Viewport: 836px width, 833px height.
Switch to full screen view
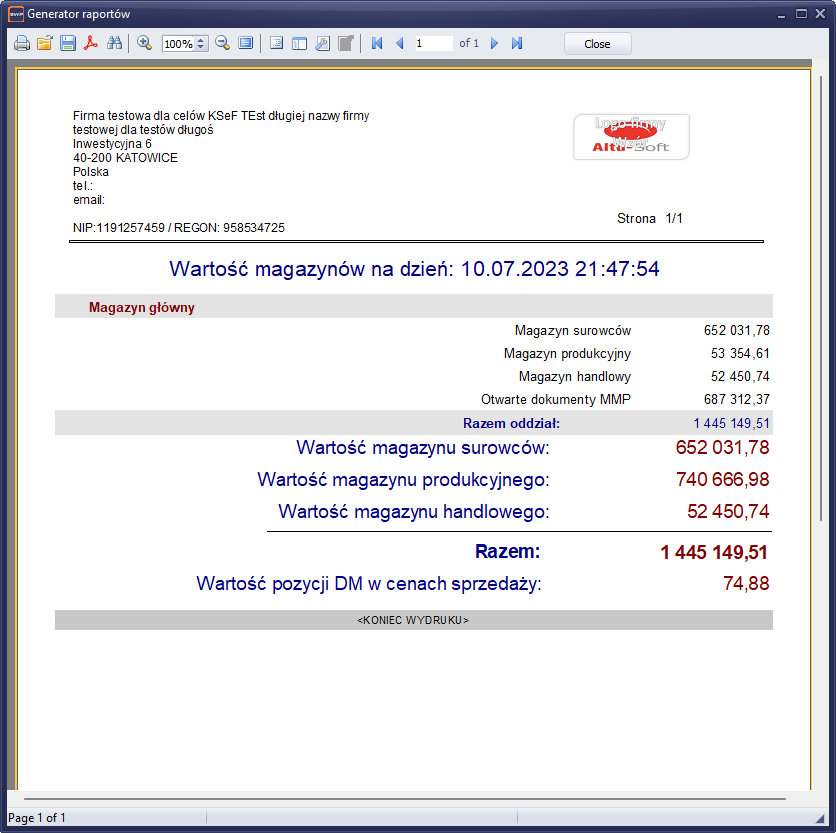pyautogui.click(x=245, y=44)
